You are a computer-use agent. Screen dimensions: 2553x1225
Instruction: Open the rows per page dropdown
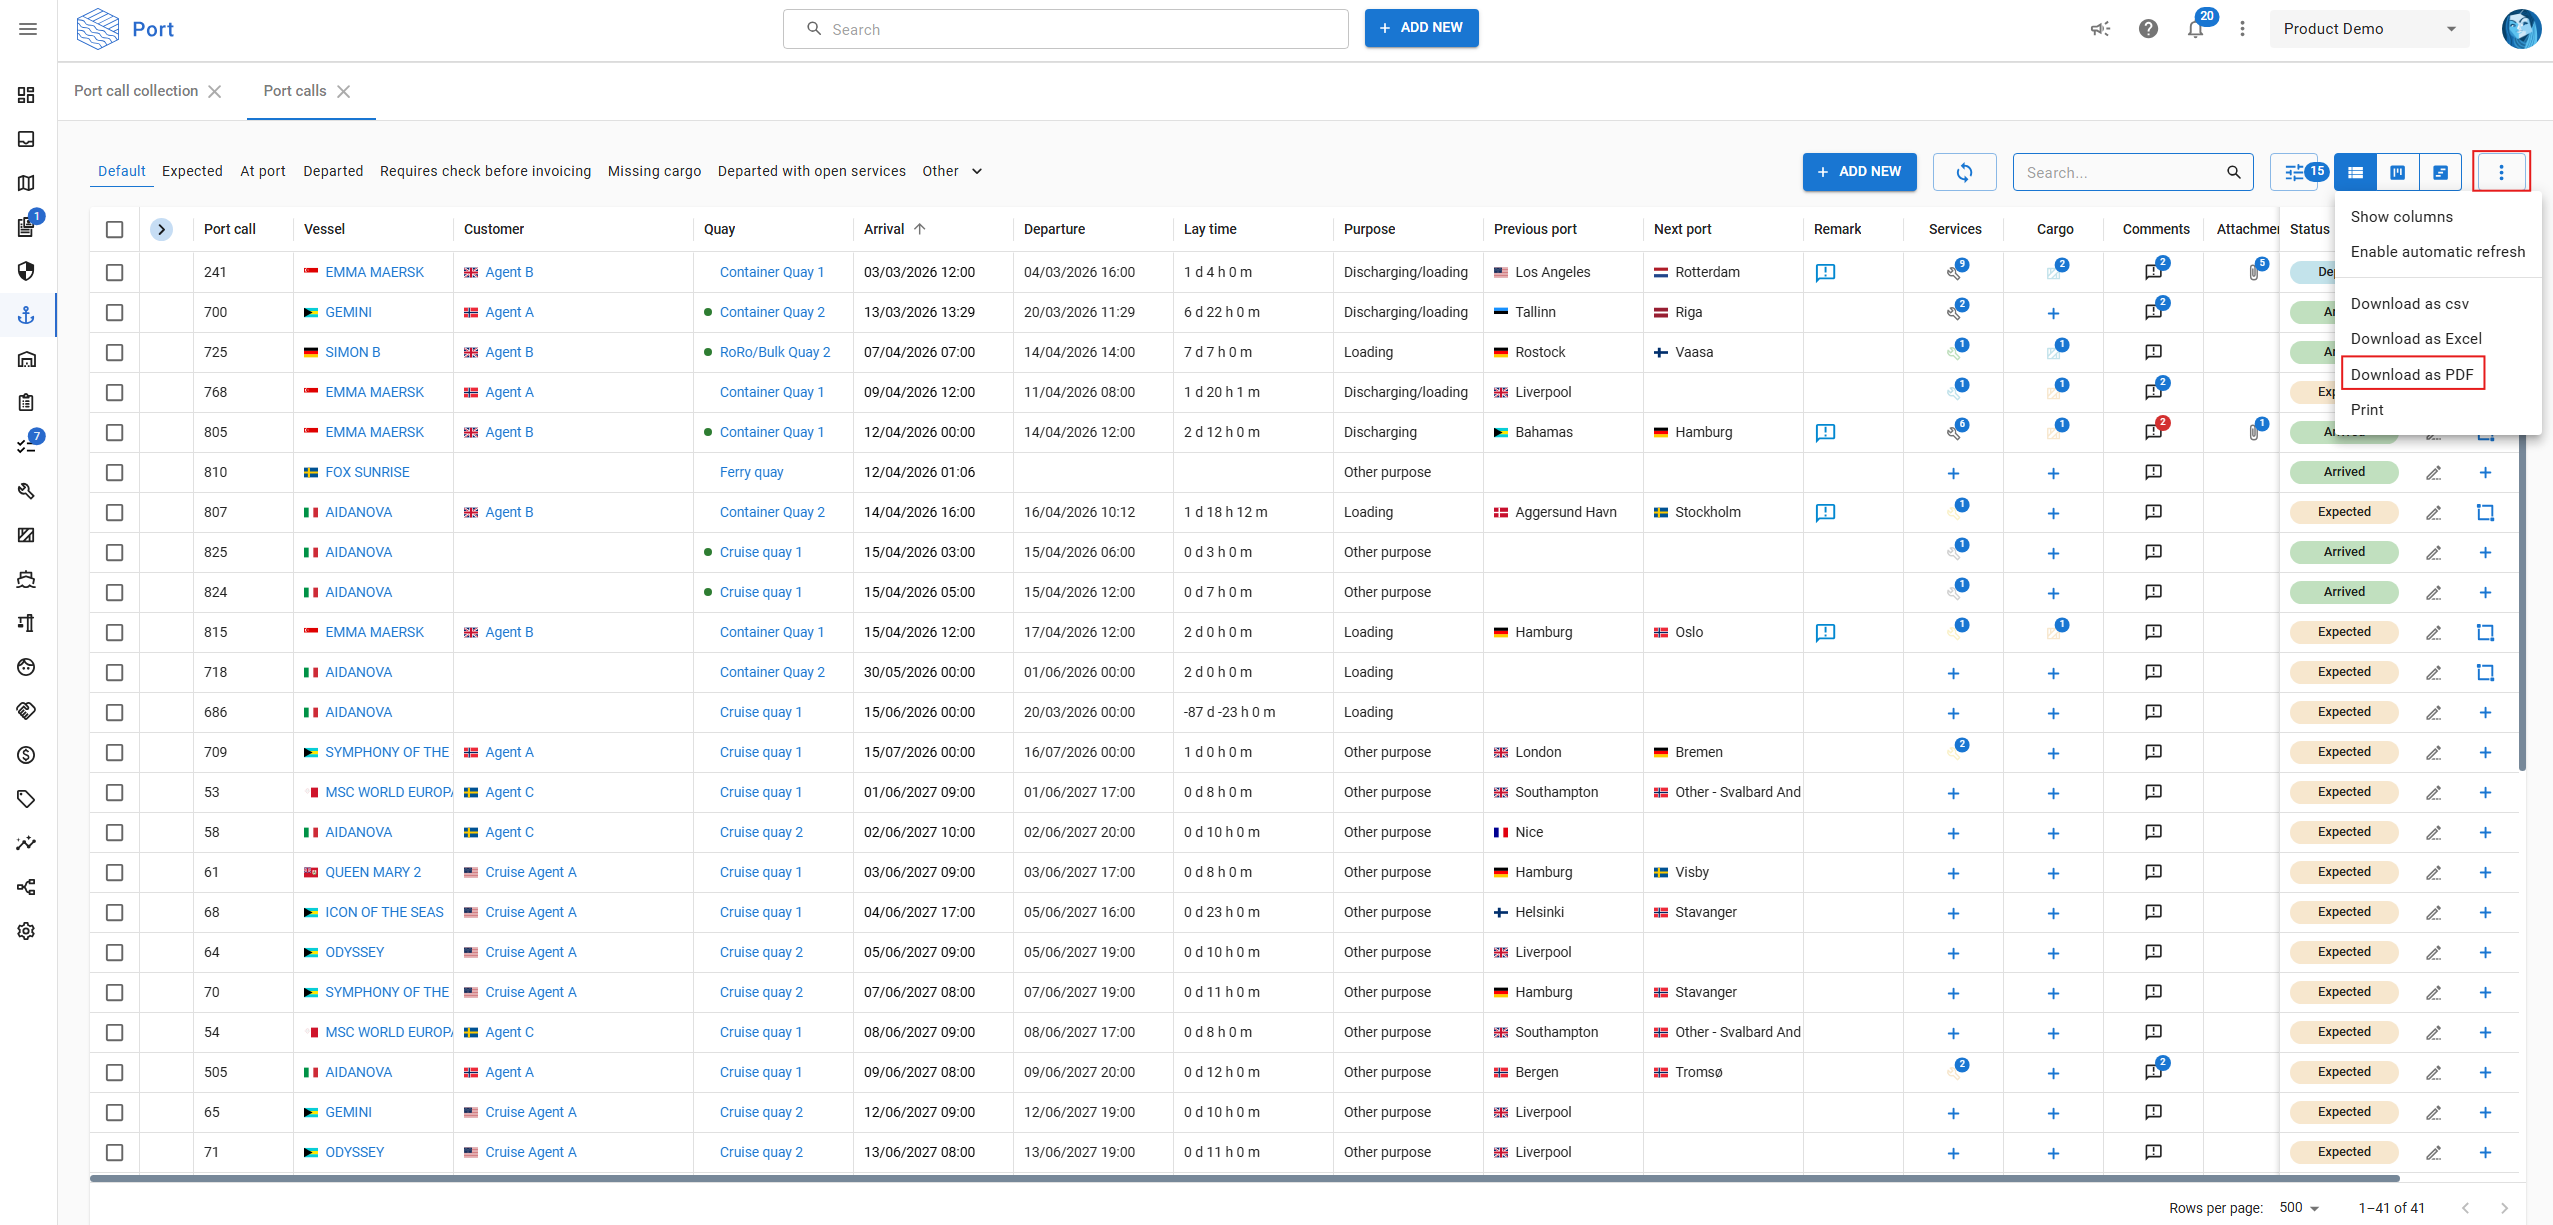(2298, 1207)
